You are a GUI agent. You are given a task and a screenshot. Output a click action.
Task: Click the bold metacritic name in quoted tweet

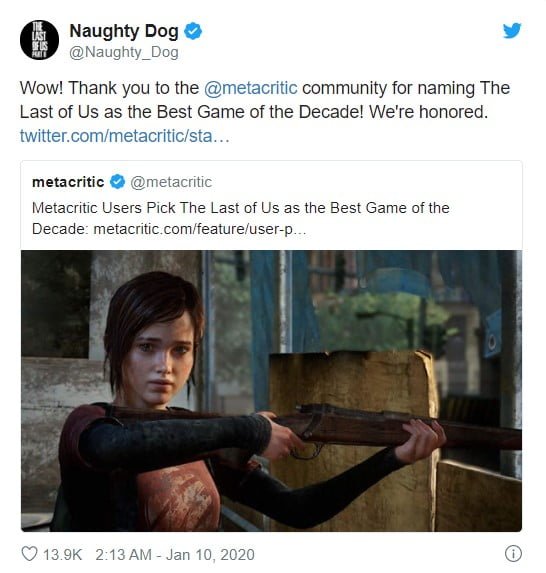point(68,182)
